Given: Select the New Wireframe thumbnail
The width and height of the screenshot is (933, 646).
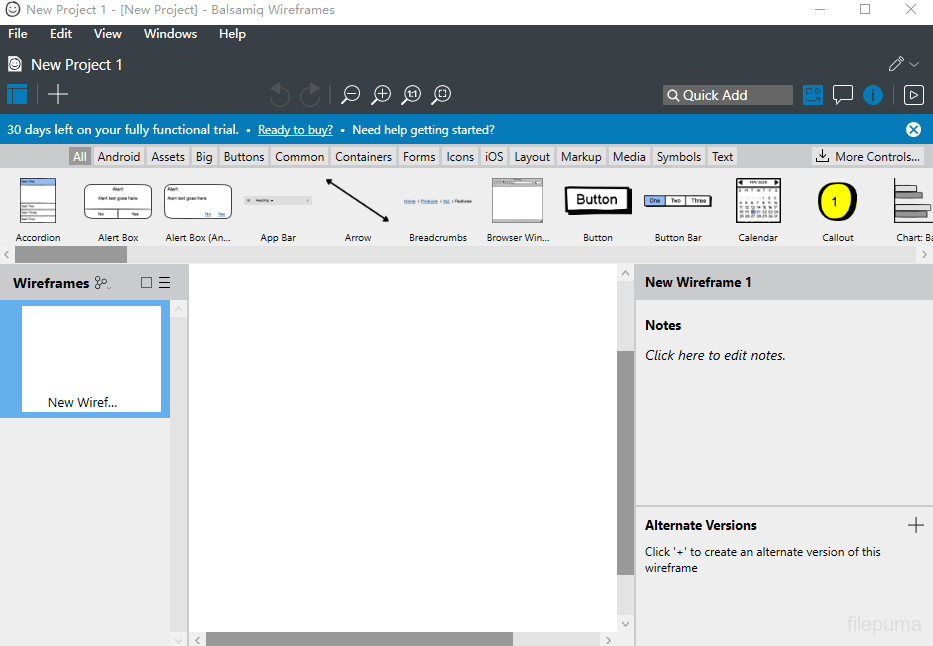Looking at the screenshot, I should (x=91, y=359).
